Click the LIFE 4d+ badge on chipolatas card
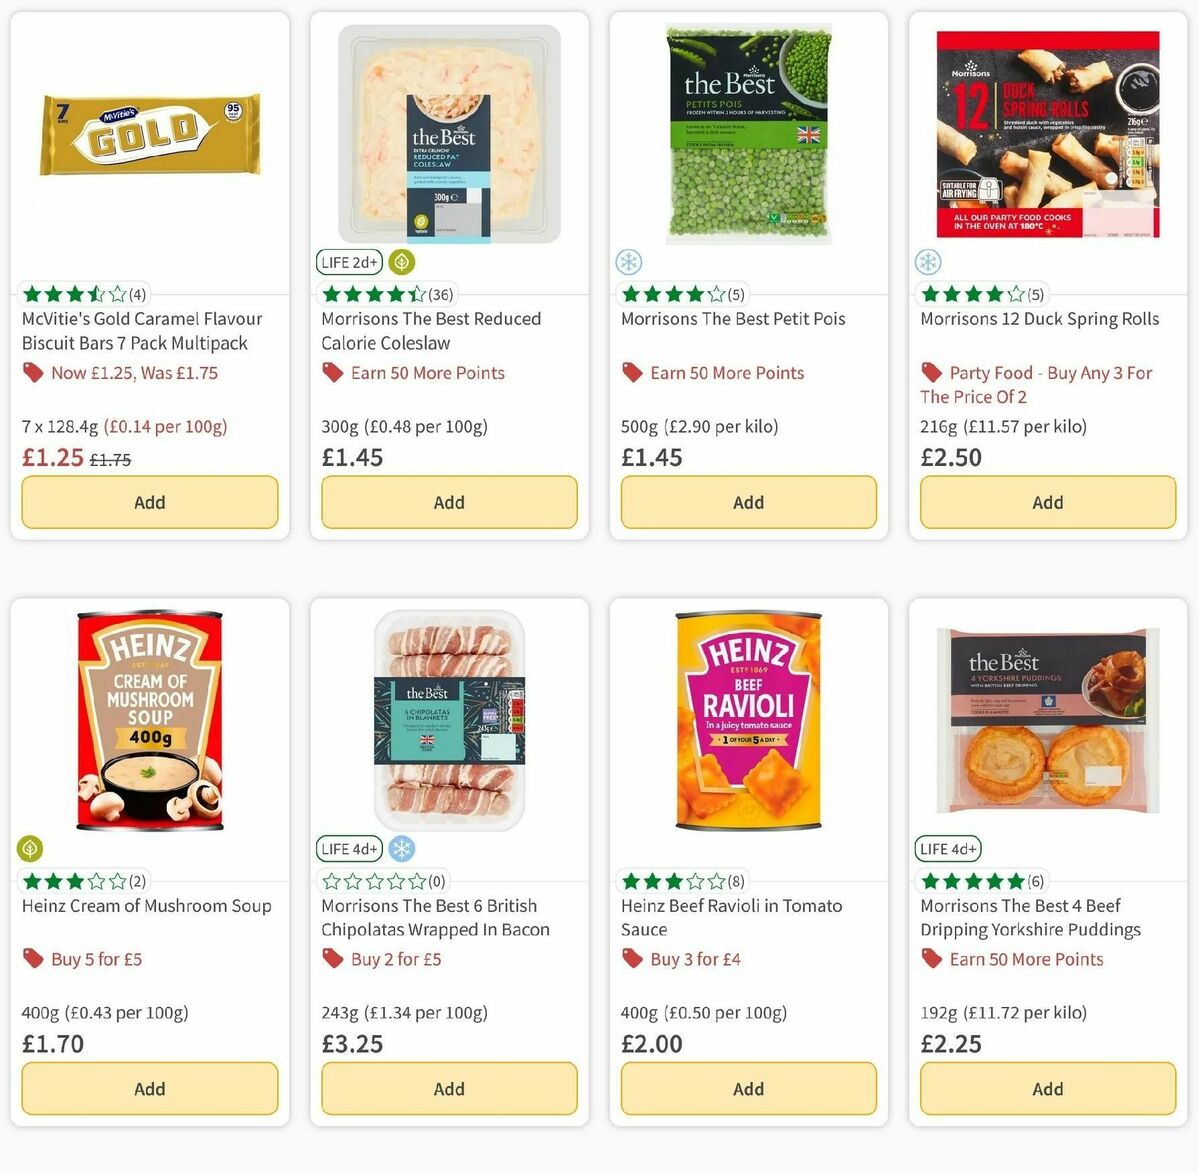 349,848
